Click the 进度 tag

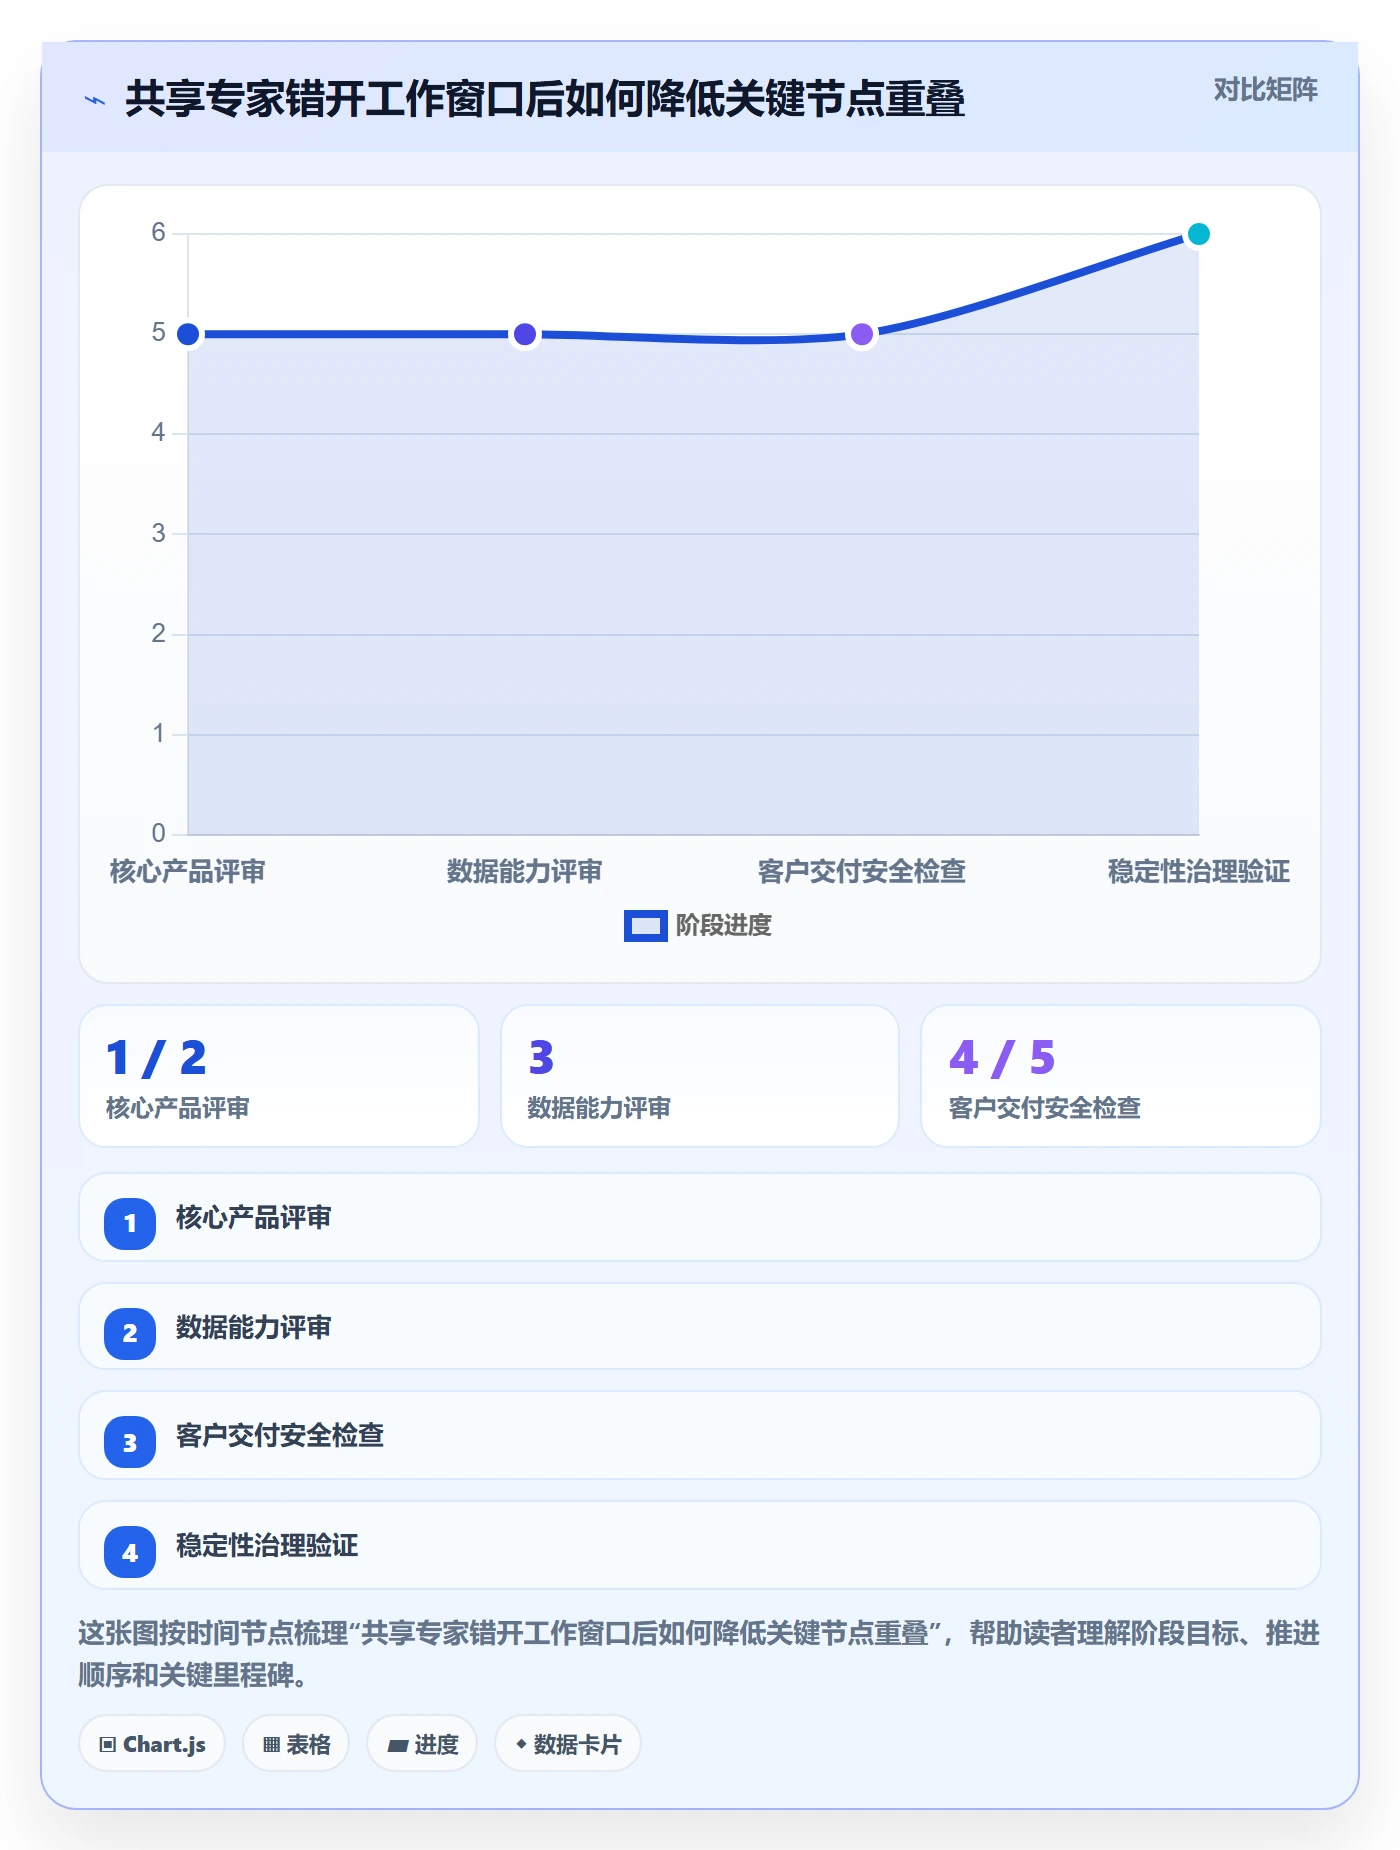(x=422, y=1744)
